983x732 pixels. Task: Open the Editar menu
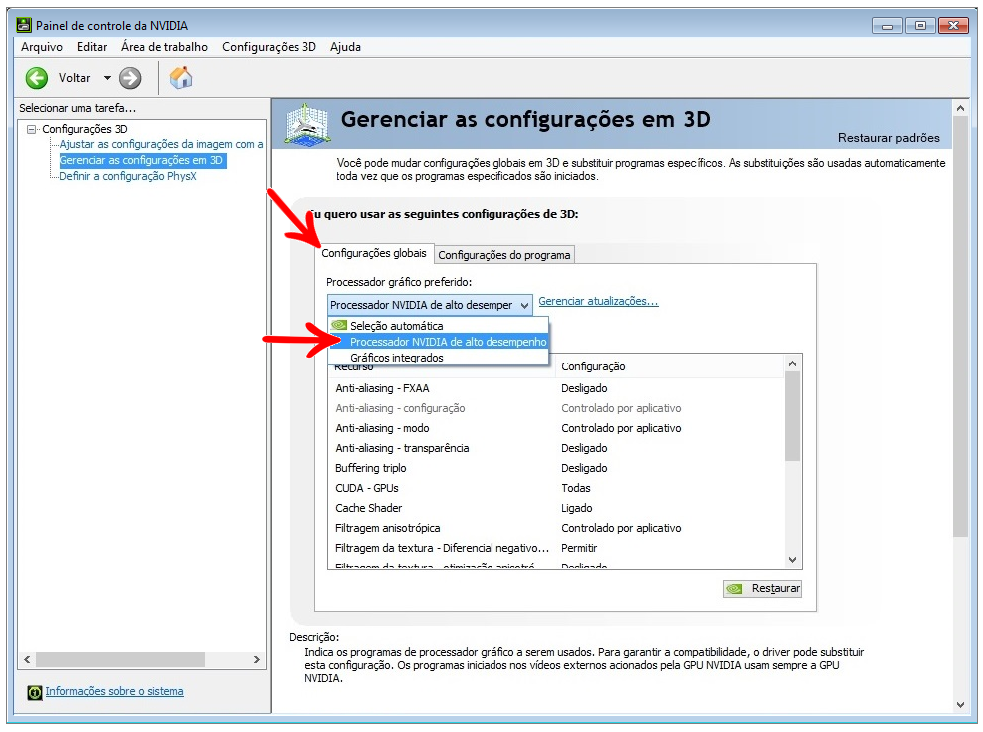pyautogui.click(x=92, y=47)
